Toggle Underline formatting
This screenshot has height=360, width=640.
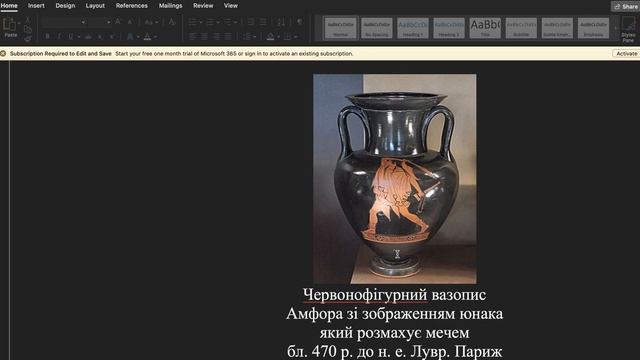tap(71, 37)
